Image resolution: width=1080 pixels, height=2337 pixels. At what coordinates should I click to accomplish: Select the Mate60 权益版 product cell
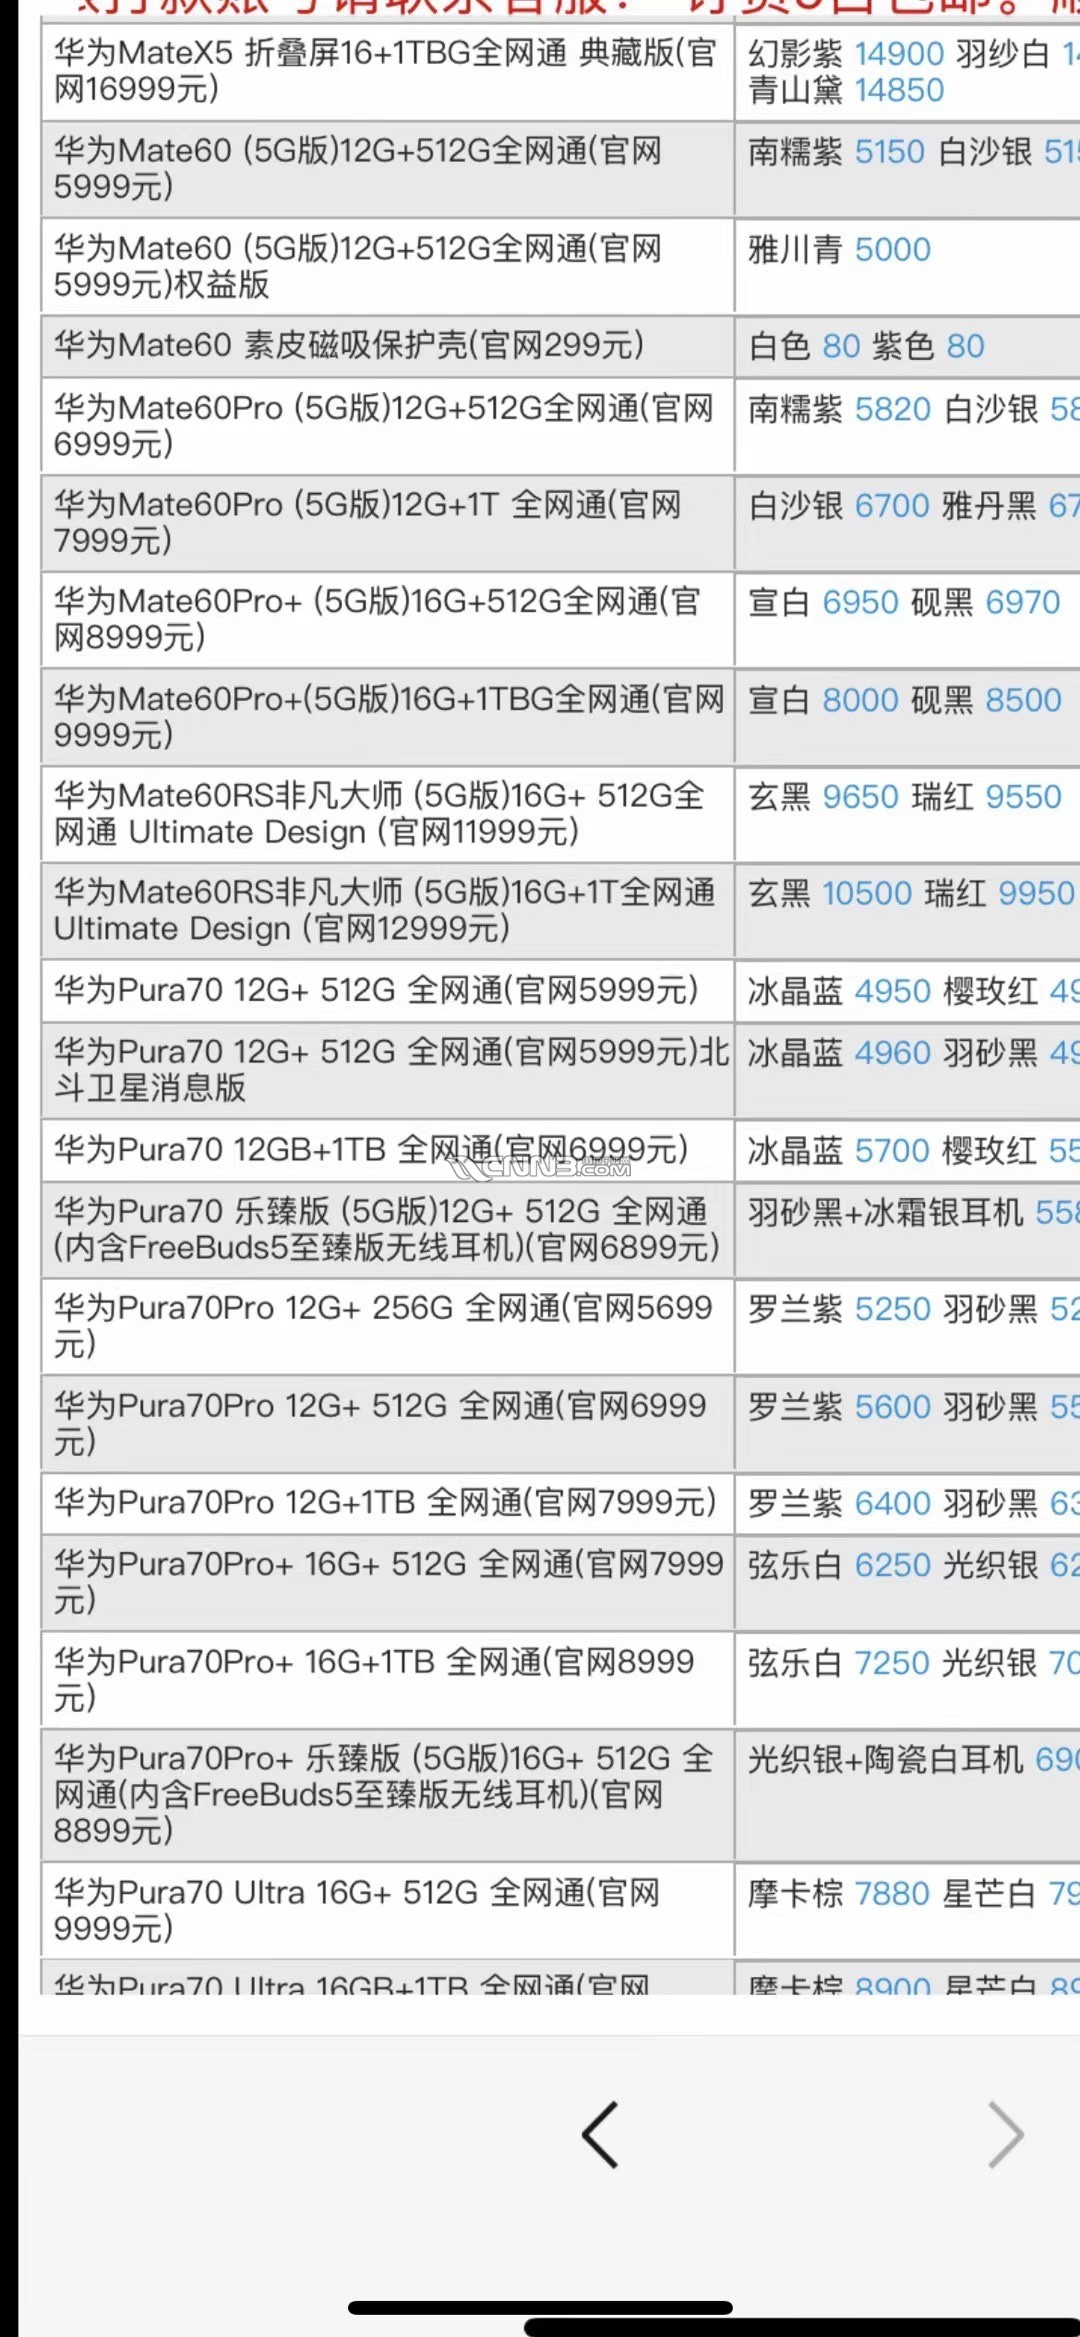tap(388, 266)
